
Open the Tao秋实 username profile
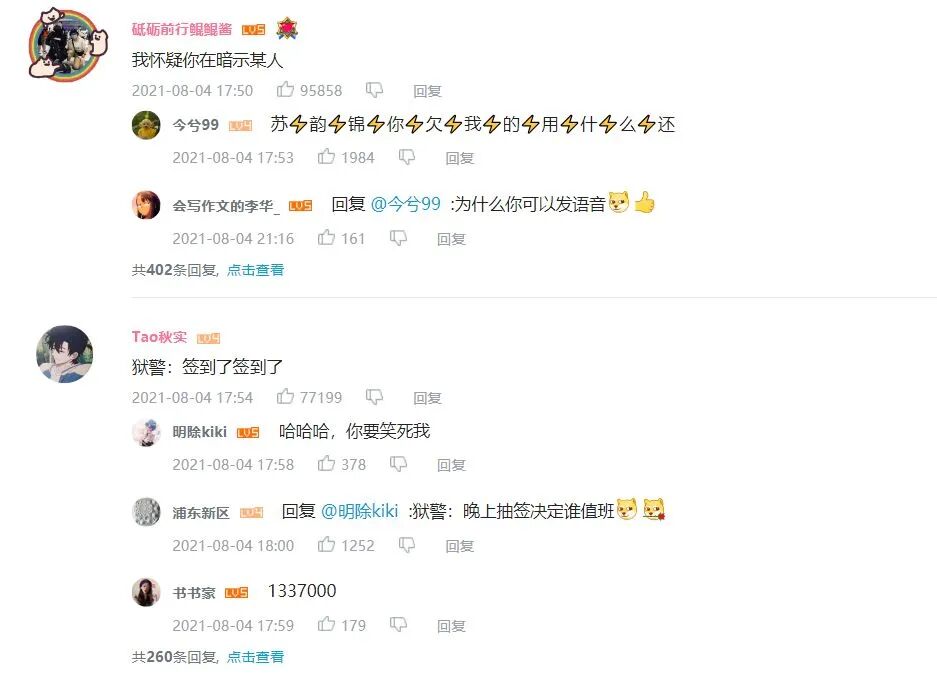click(159, 337)
